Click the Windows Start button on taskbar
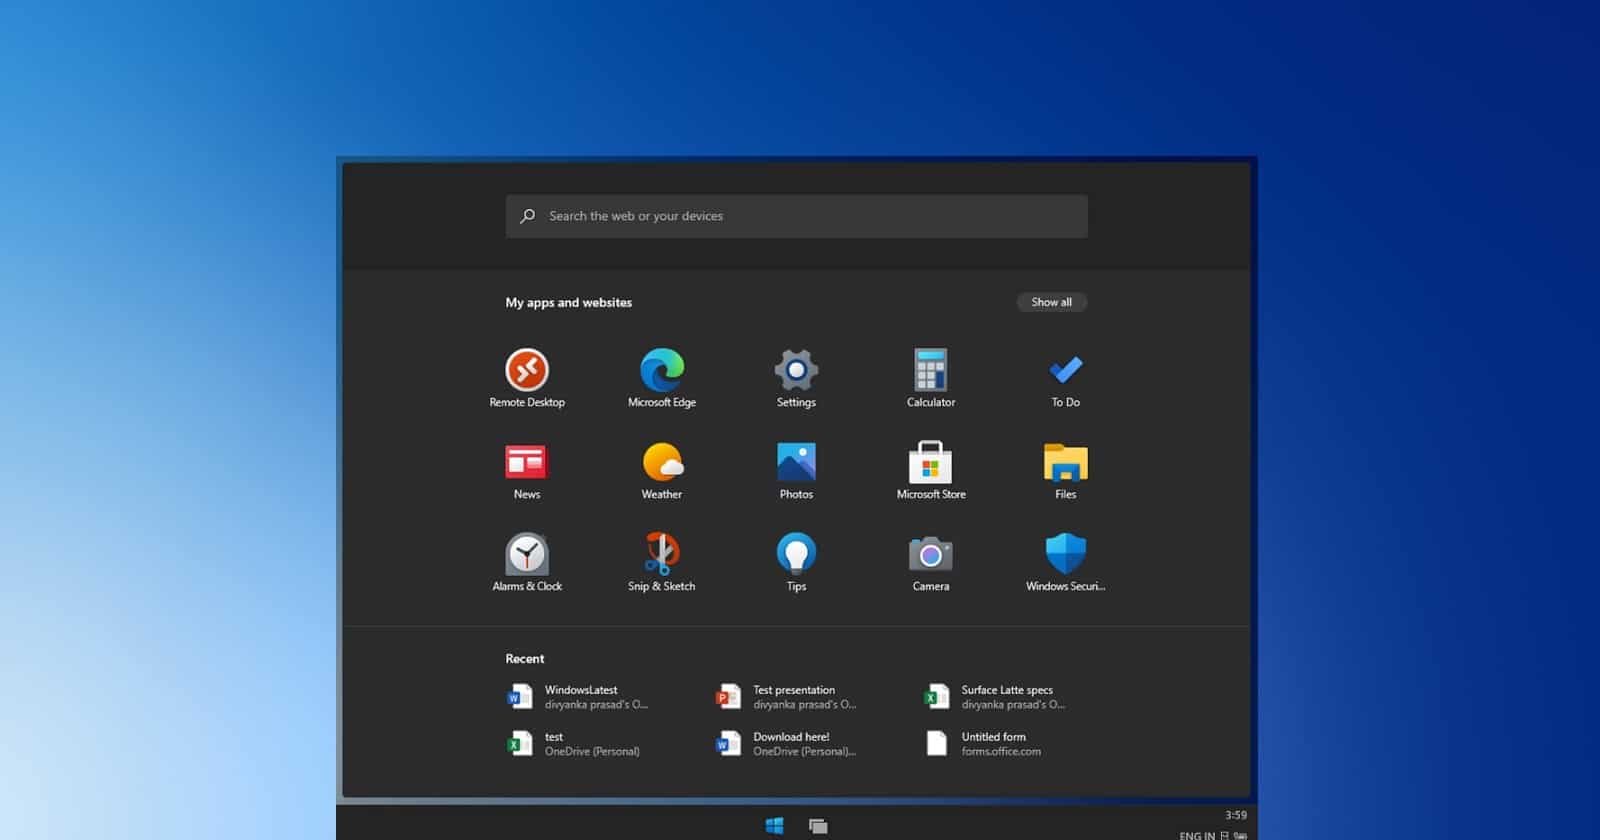This screenshot has height=840, width=1600. [x=774, y=826]
